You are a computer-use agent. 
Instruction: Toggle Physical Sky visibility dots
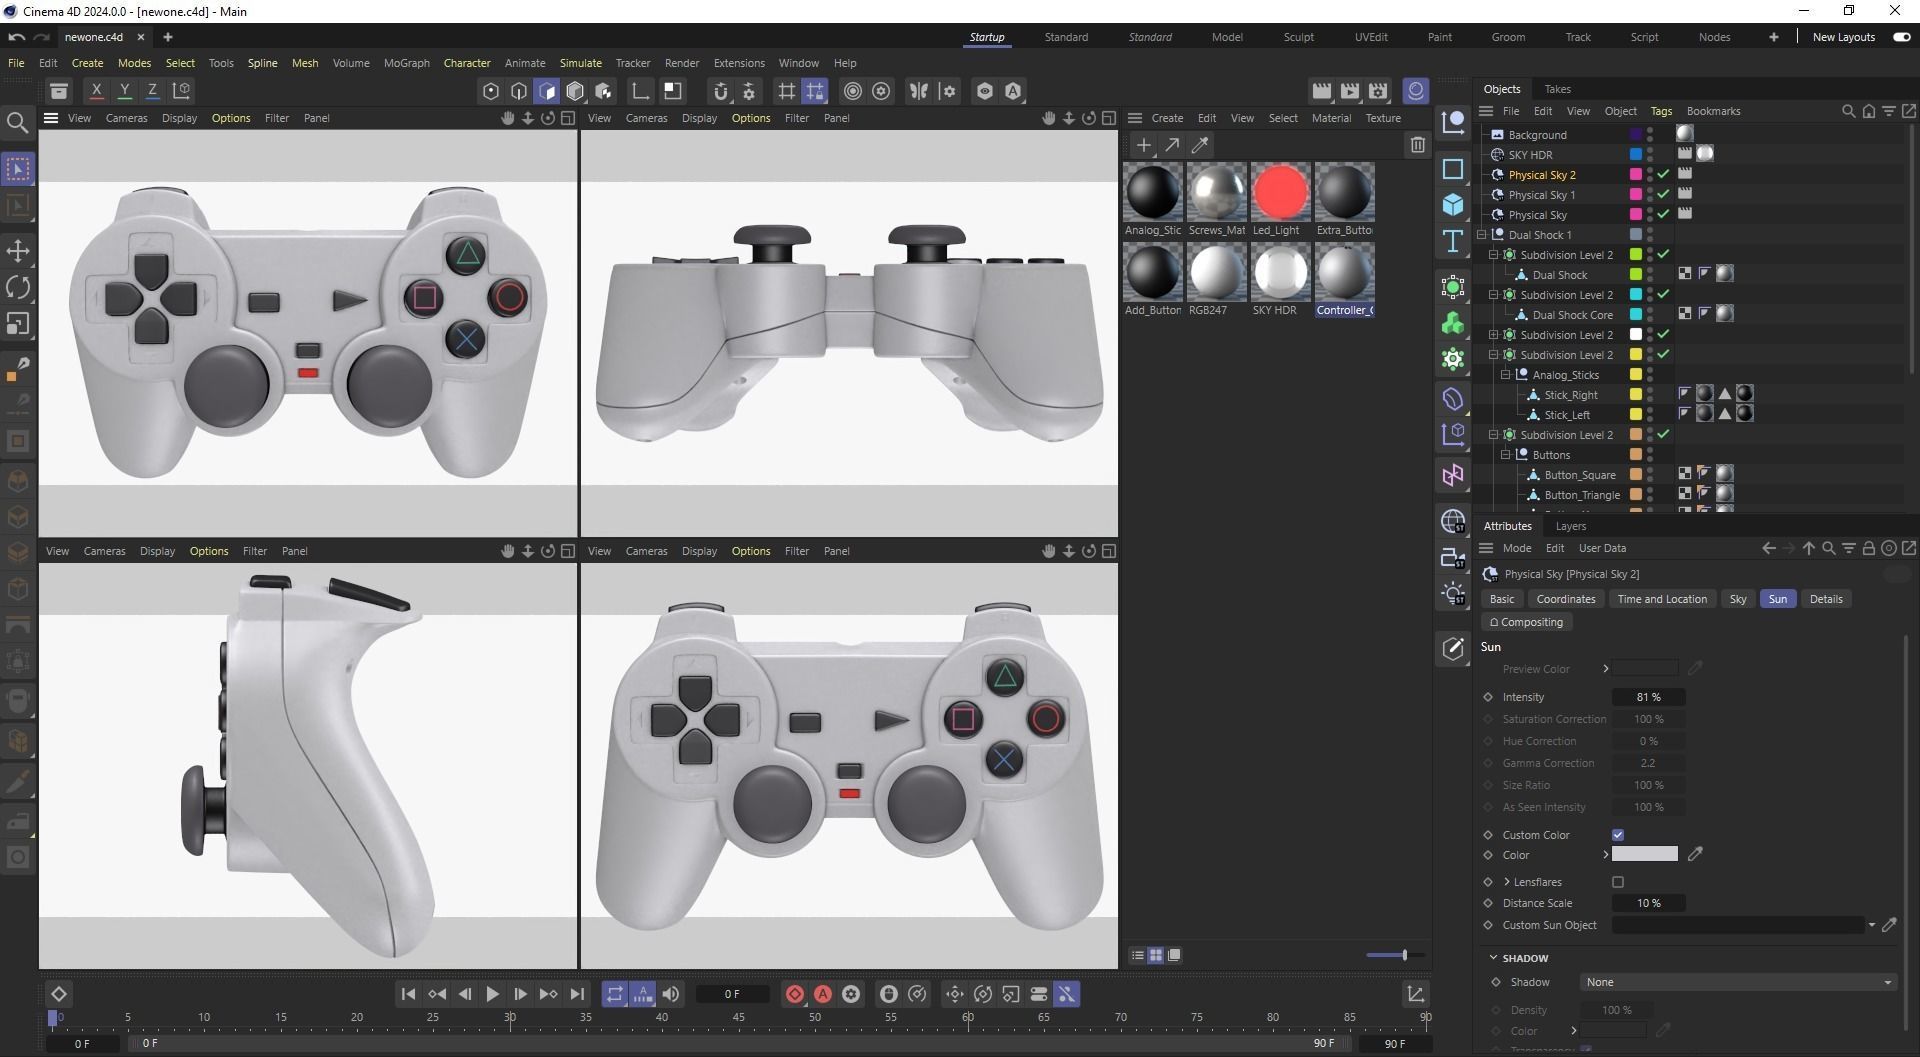(1650, 215)
